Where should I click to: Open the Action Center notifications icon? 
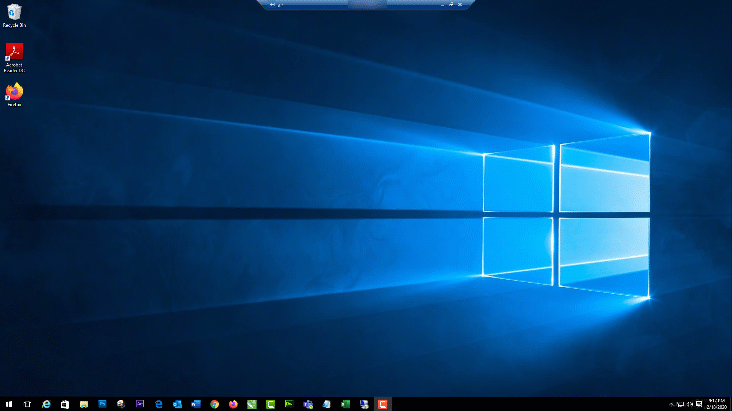point(699,404)
